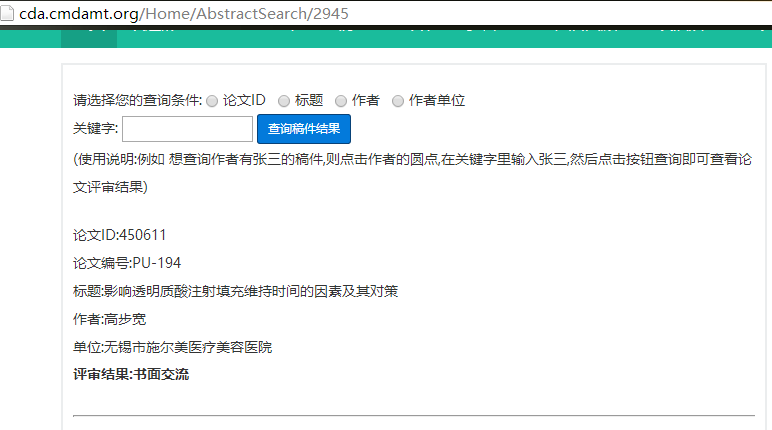Viewport: 772px width, 430px height.
Task: Click the page icon in the address bar
Action: 10,12
